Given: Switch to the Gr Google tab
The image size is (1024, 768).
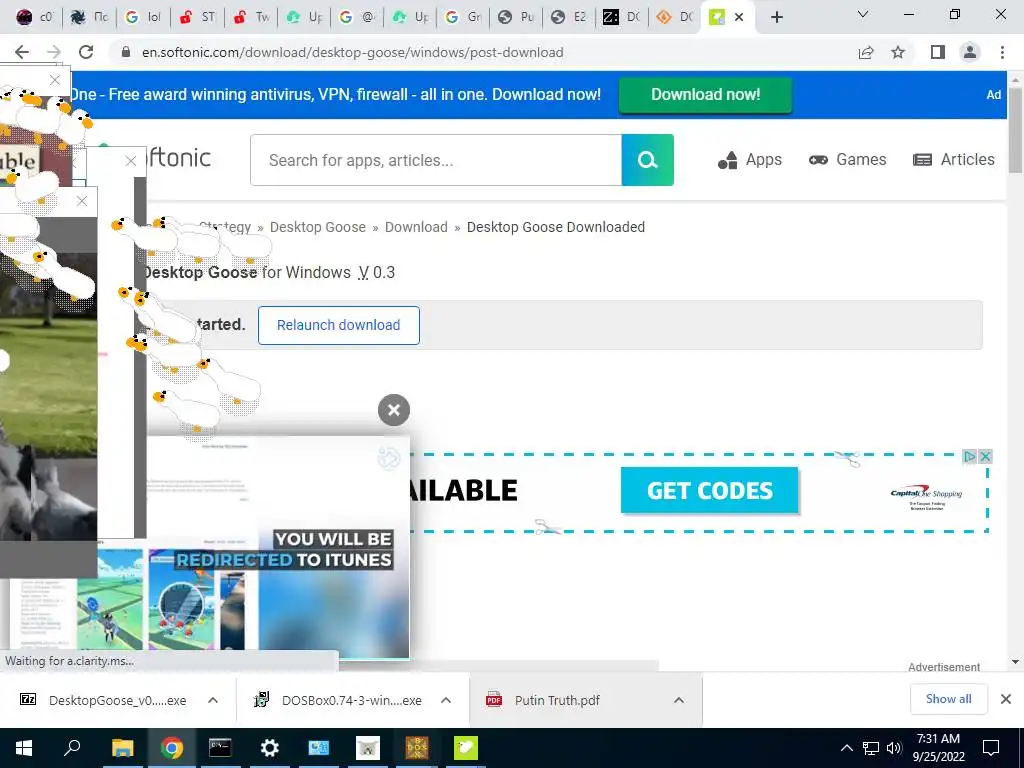Looking at the screenshot, I should [463, 17].
